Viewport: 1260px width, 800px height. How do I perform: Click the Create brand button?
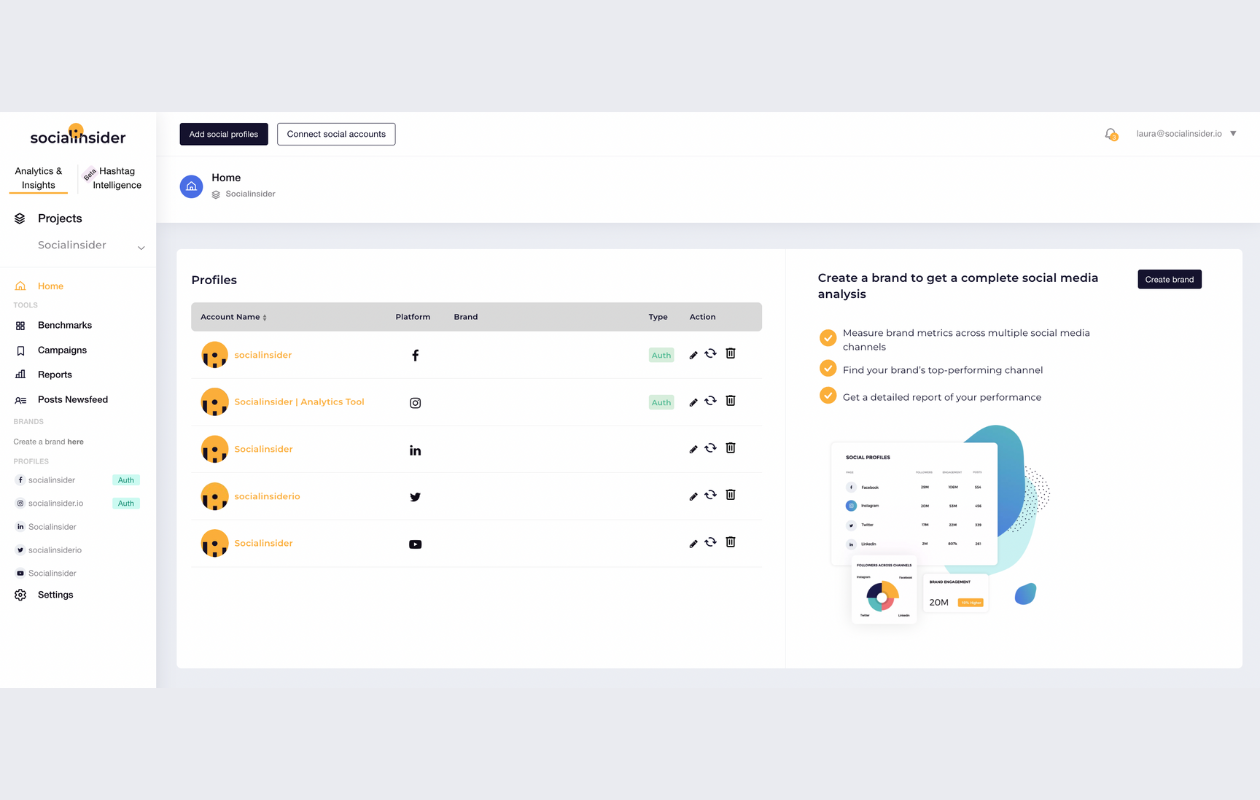(x=1169, y=279)
